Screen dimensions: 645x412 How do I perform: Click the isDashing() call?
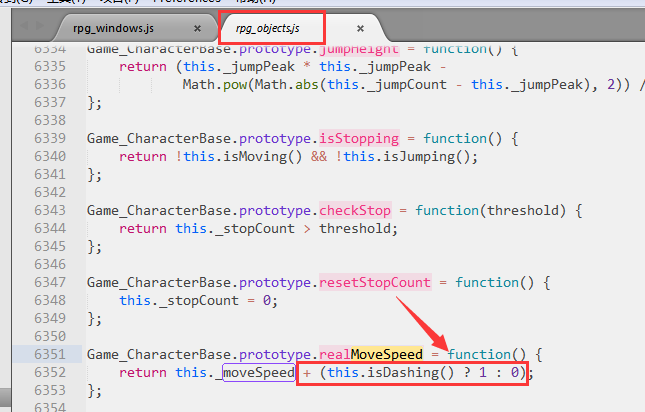[411, 373]
